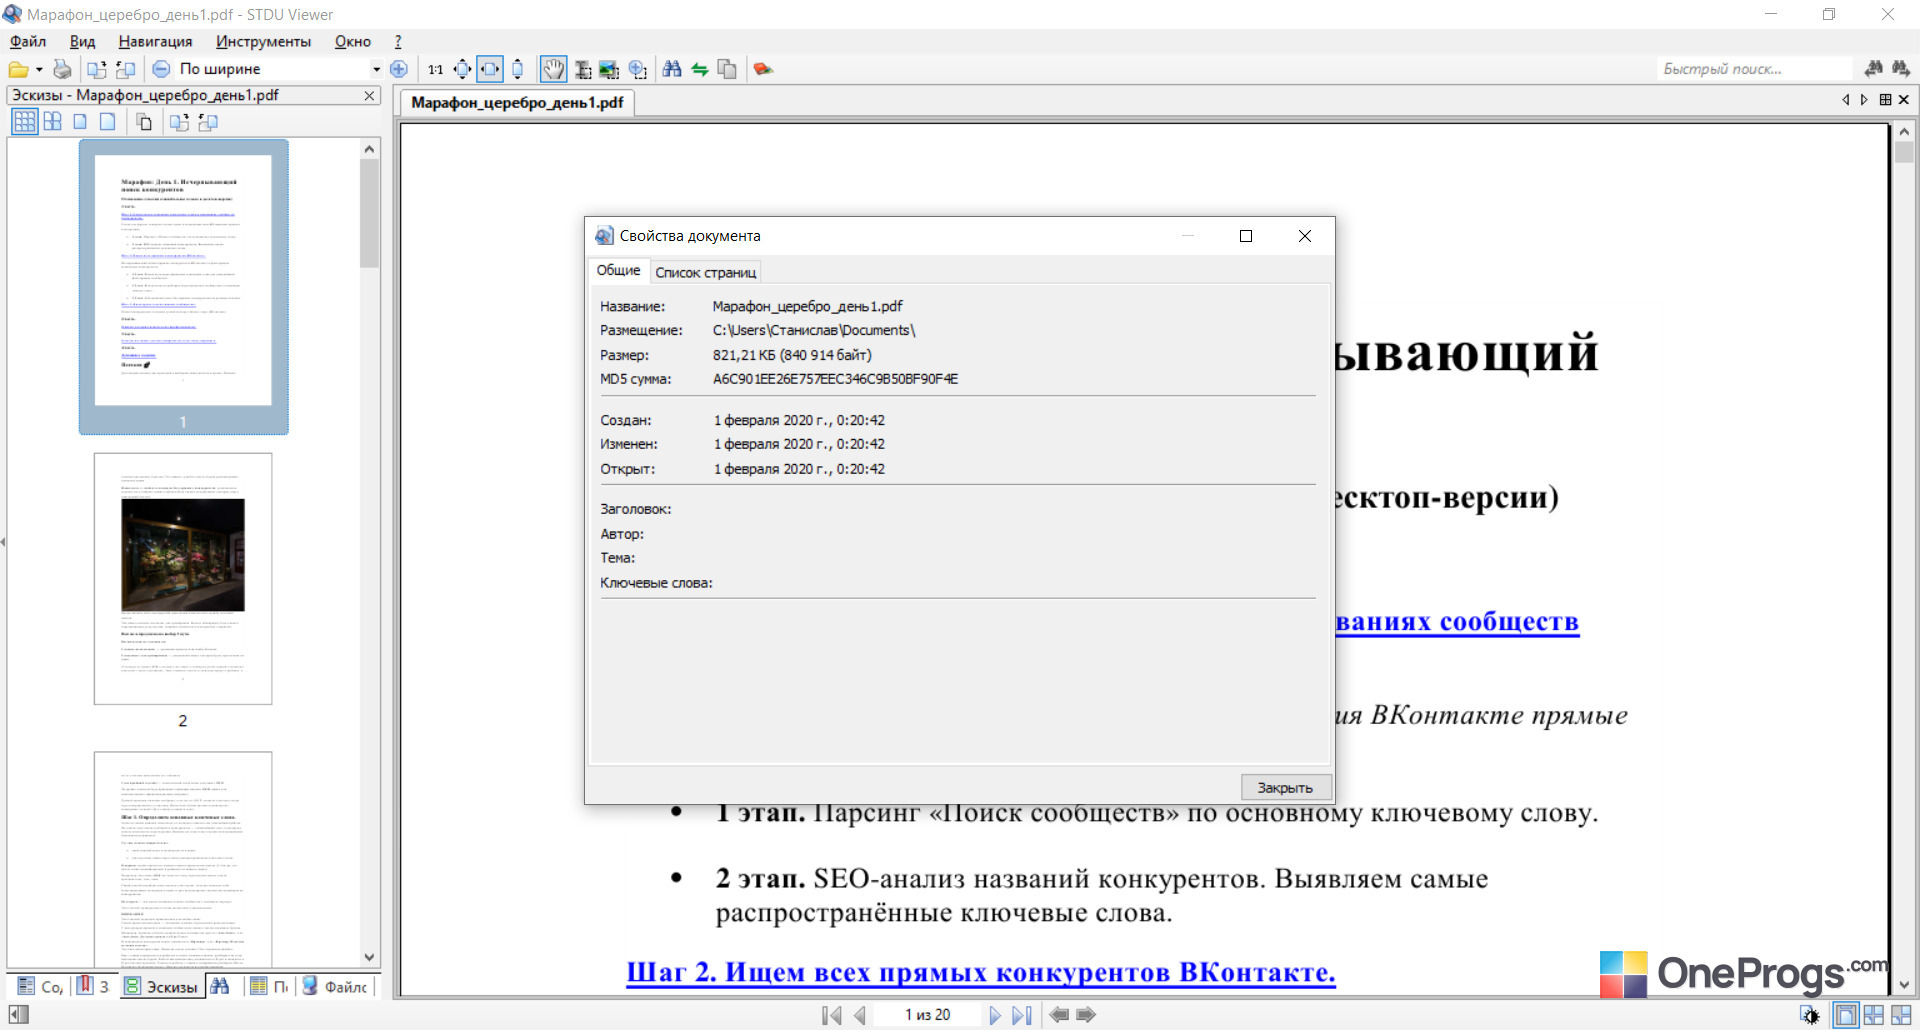Open the search binoculars in main toolbar
Screen dimensions: 1920x1030
click(x=672, y=69)
